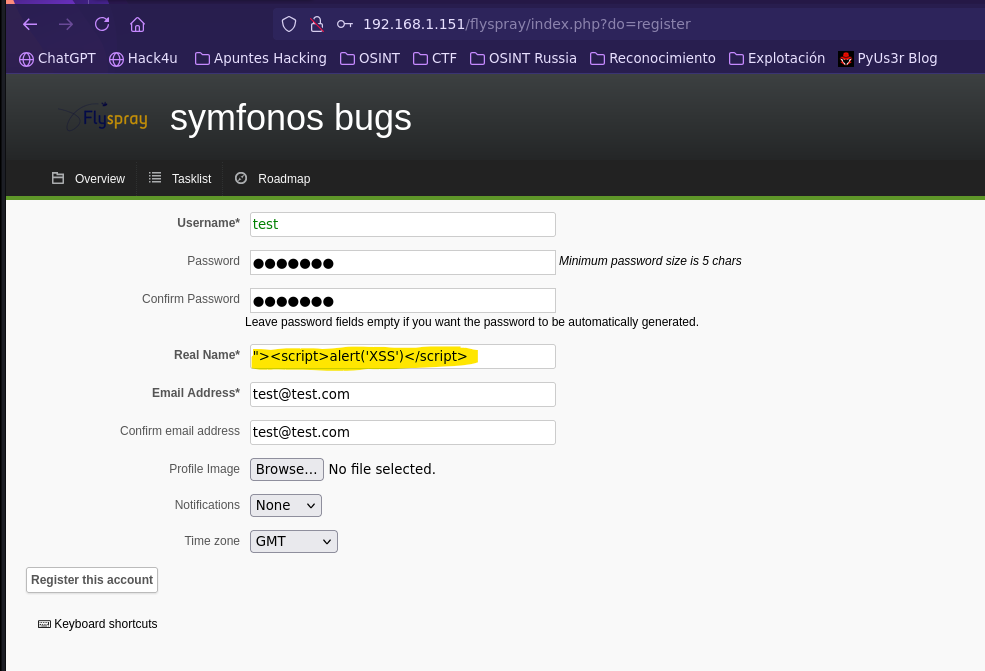Viewport: 985px width, 671px height.
Task: Click the insecure connection lock icon
Action: 317,25
